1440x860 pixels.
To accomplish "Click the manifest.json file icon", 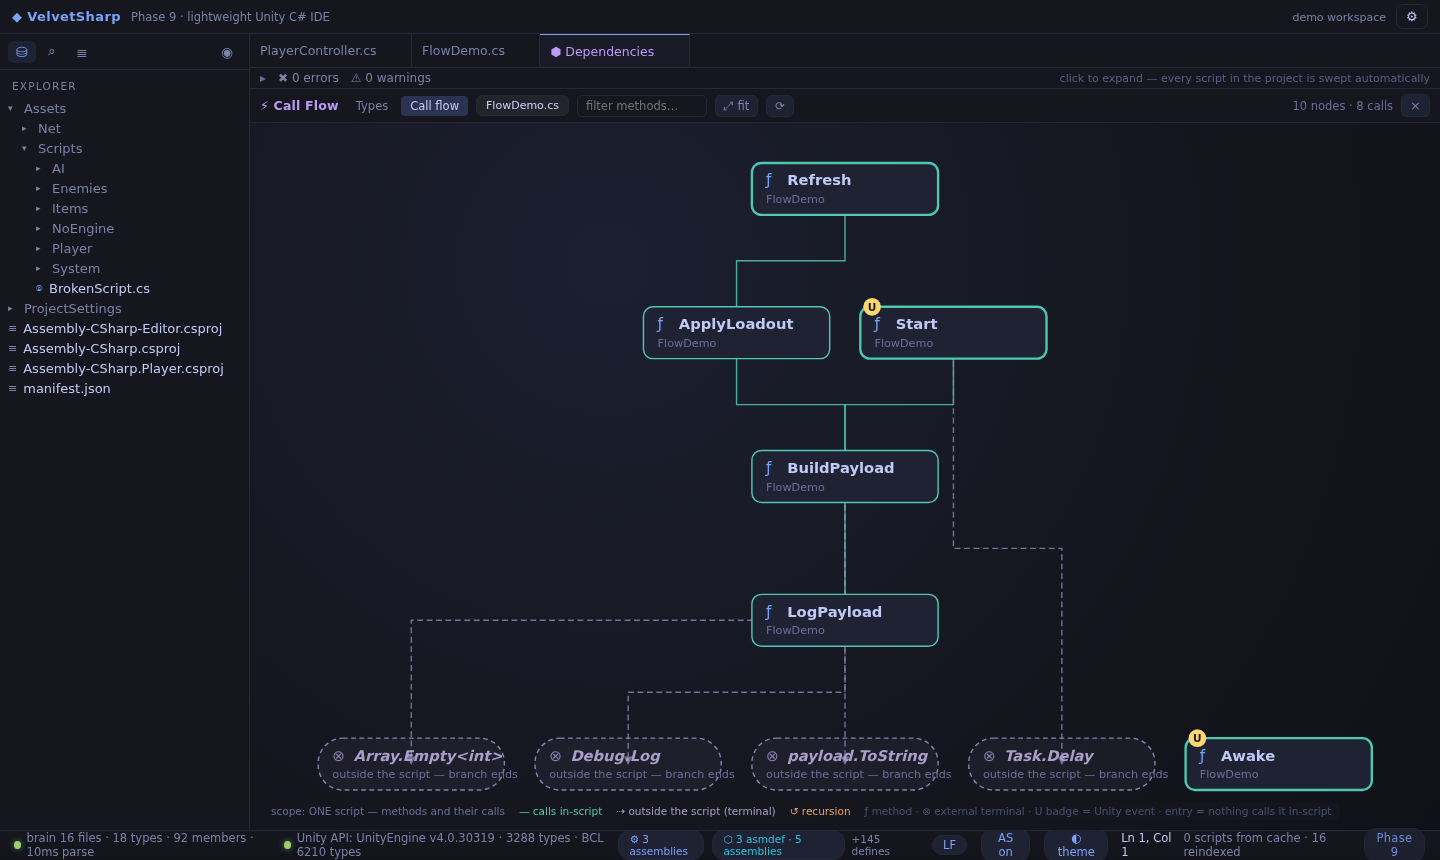I will pos(12,388).
